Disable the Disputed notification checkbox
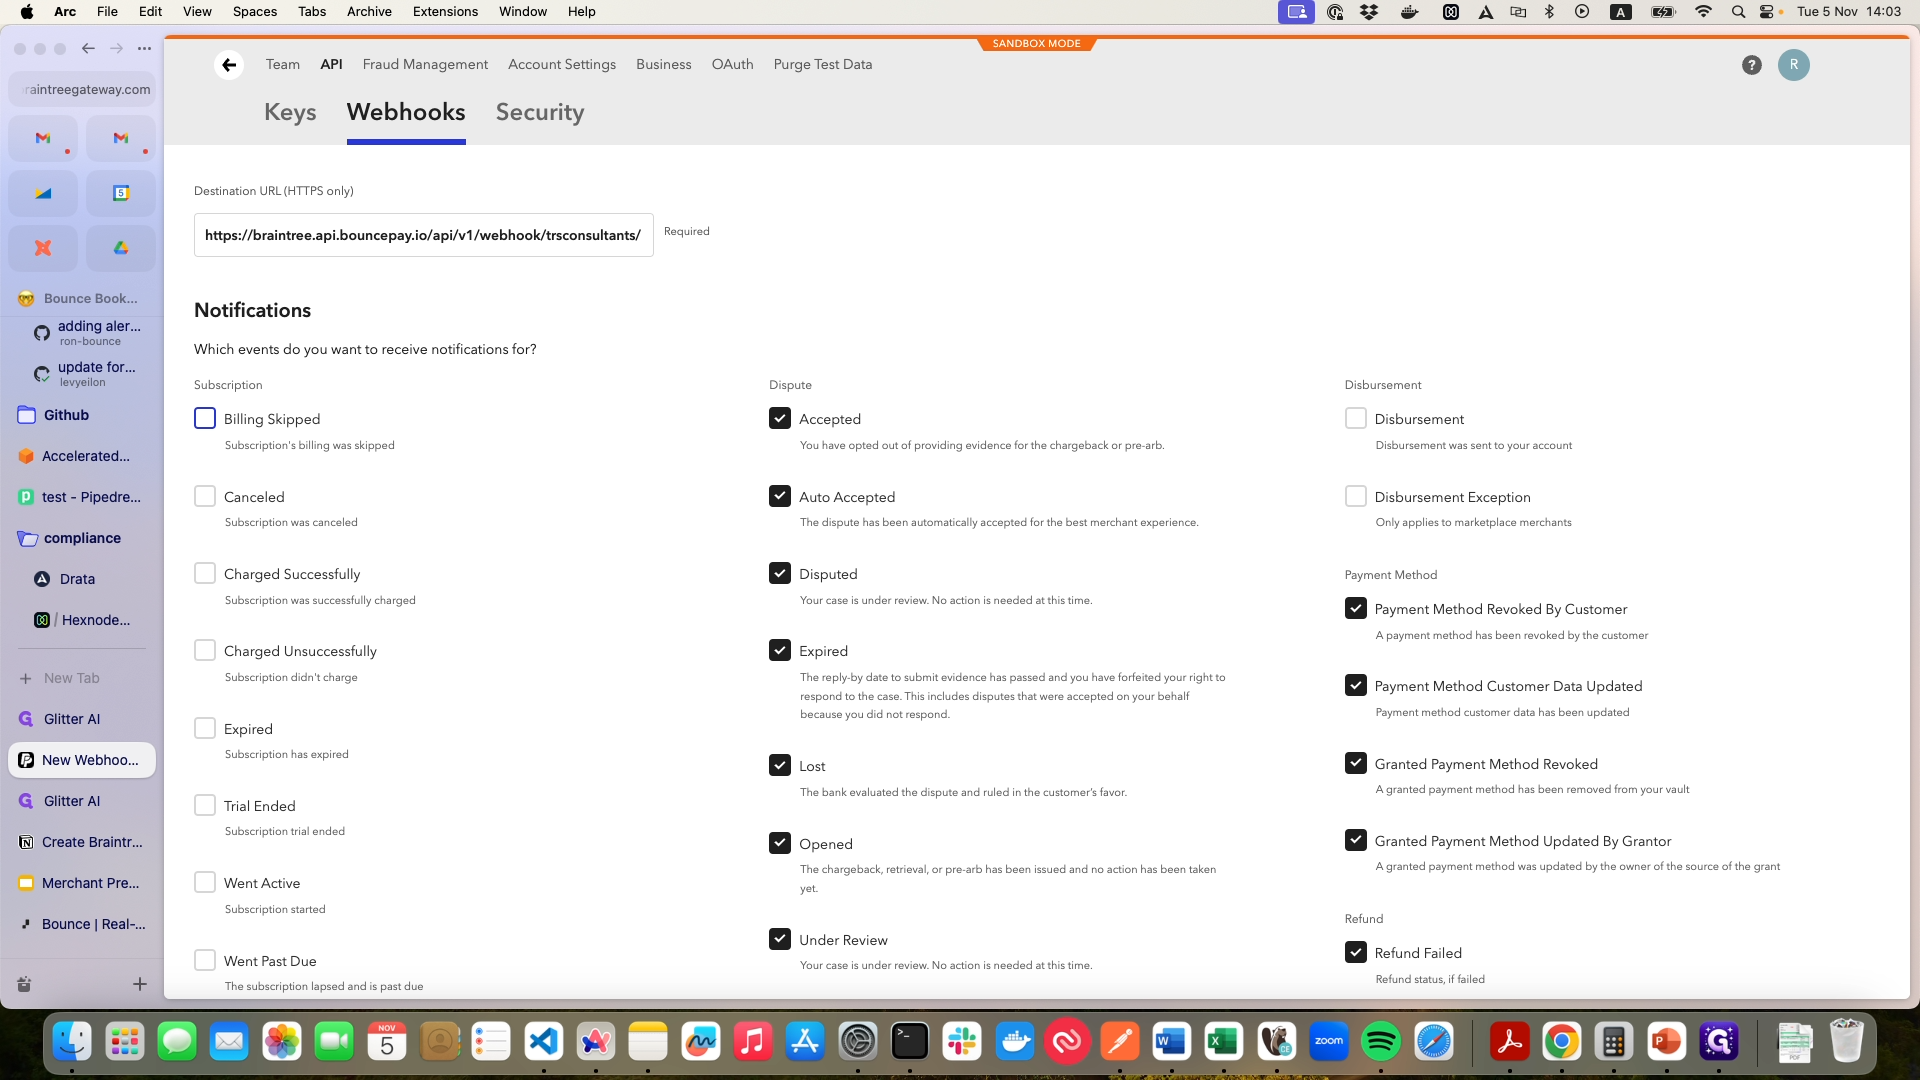Viewport: 1920px width, 1080px height. [780, 573]
